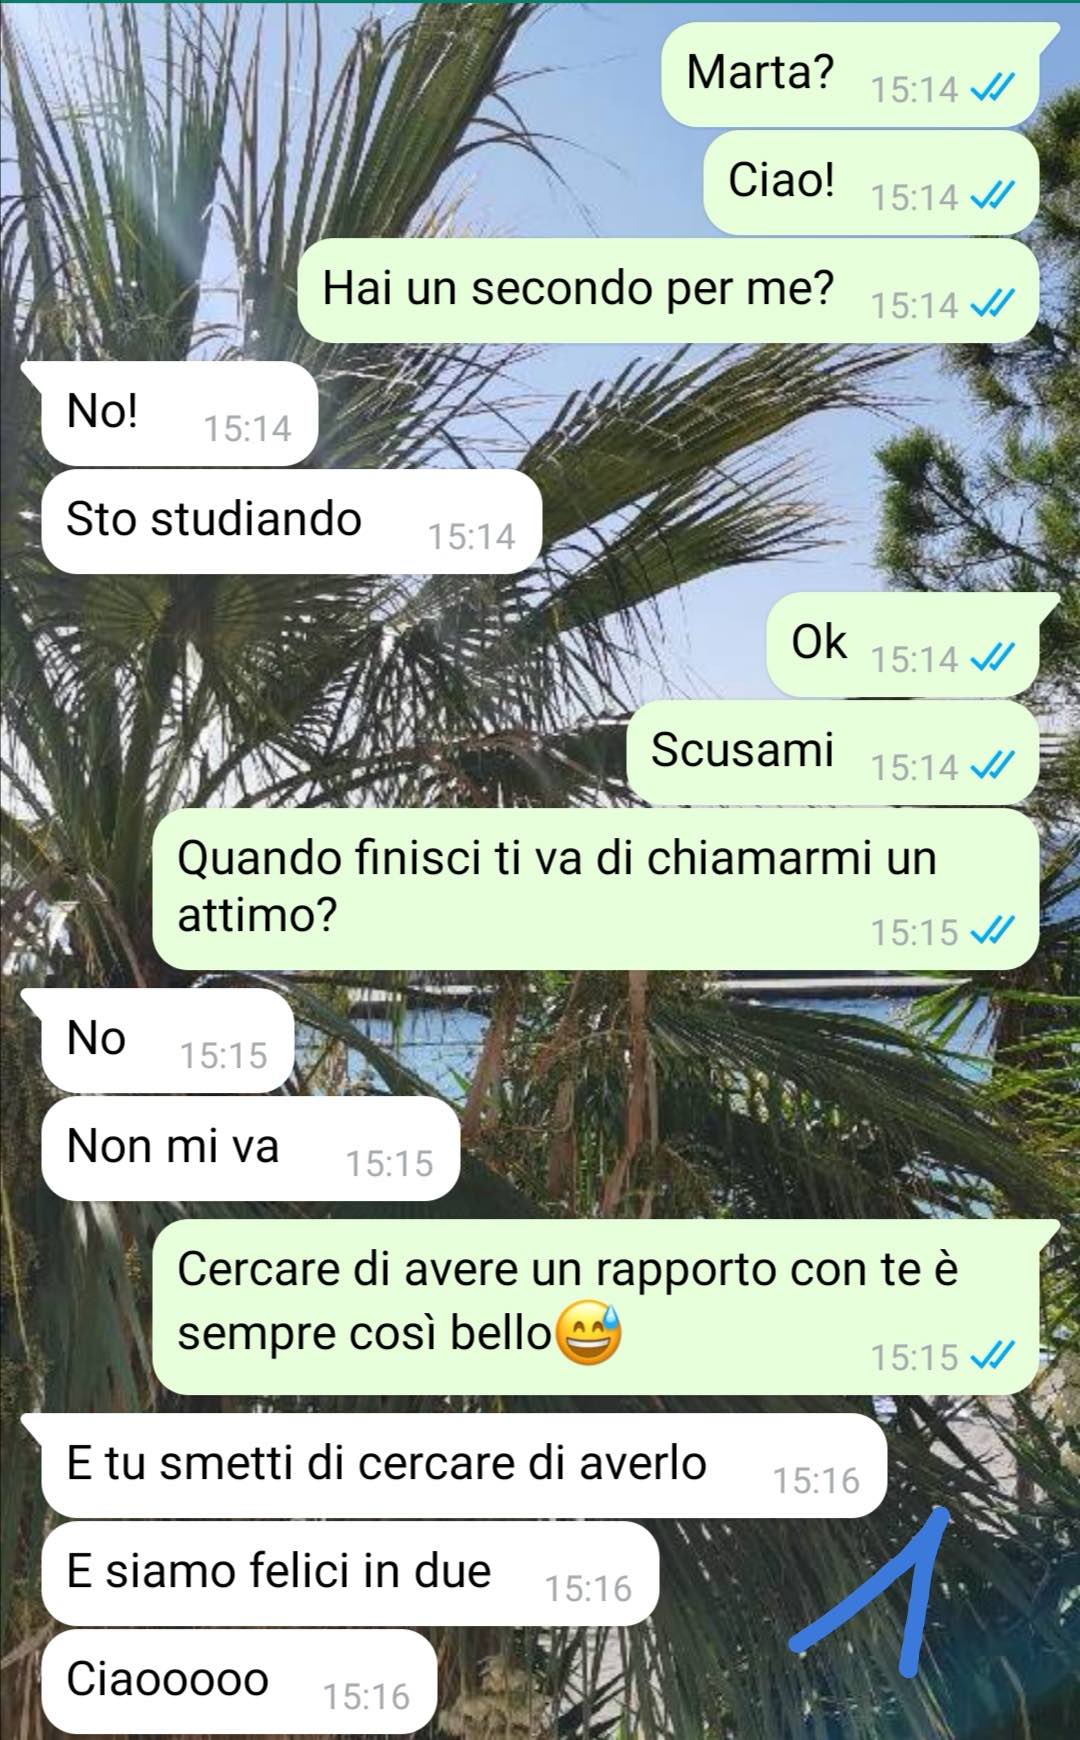Tap the double check marks beside "Ciao!"
Image resolution: width=1080 pixels, height=1740 pixels.
click(993, 197)
